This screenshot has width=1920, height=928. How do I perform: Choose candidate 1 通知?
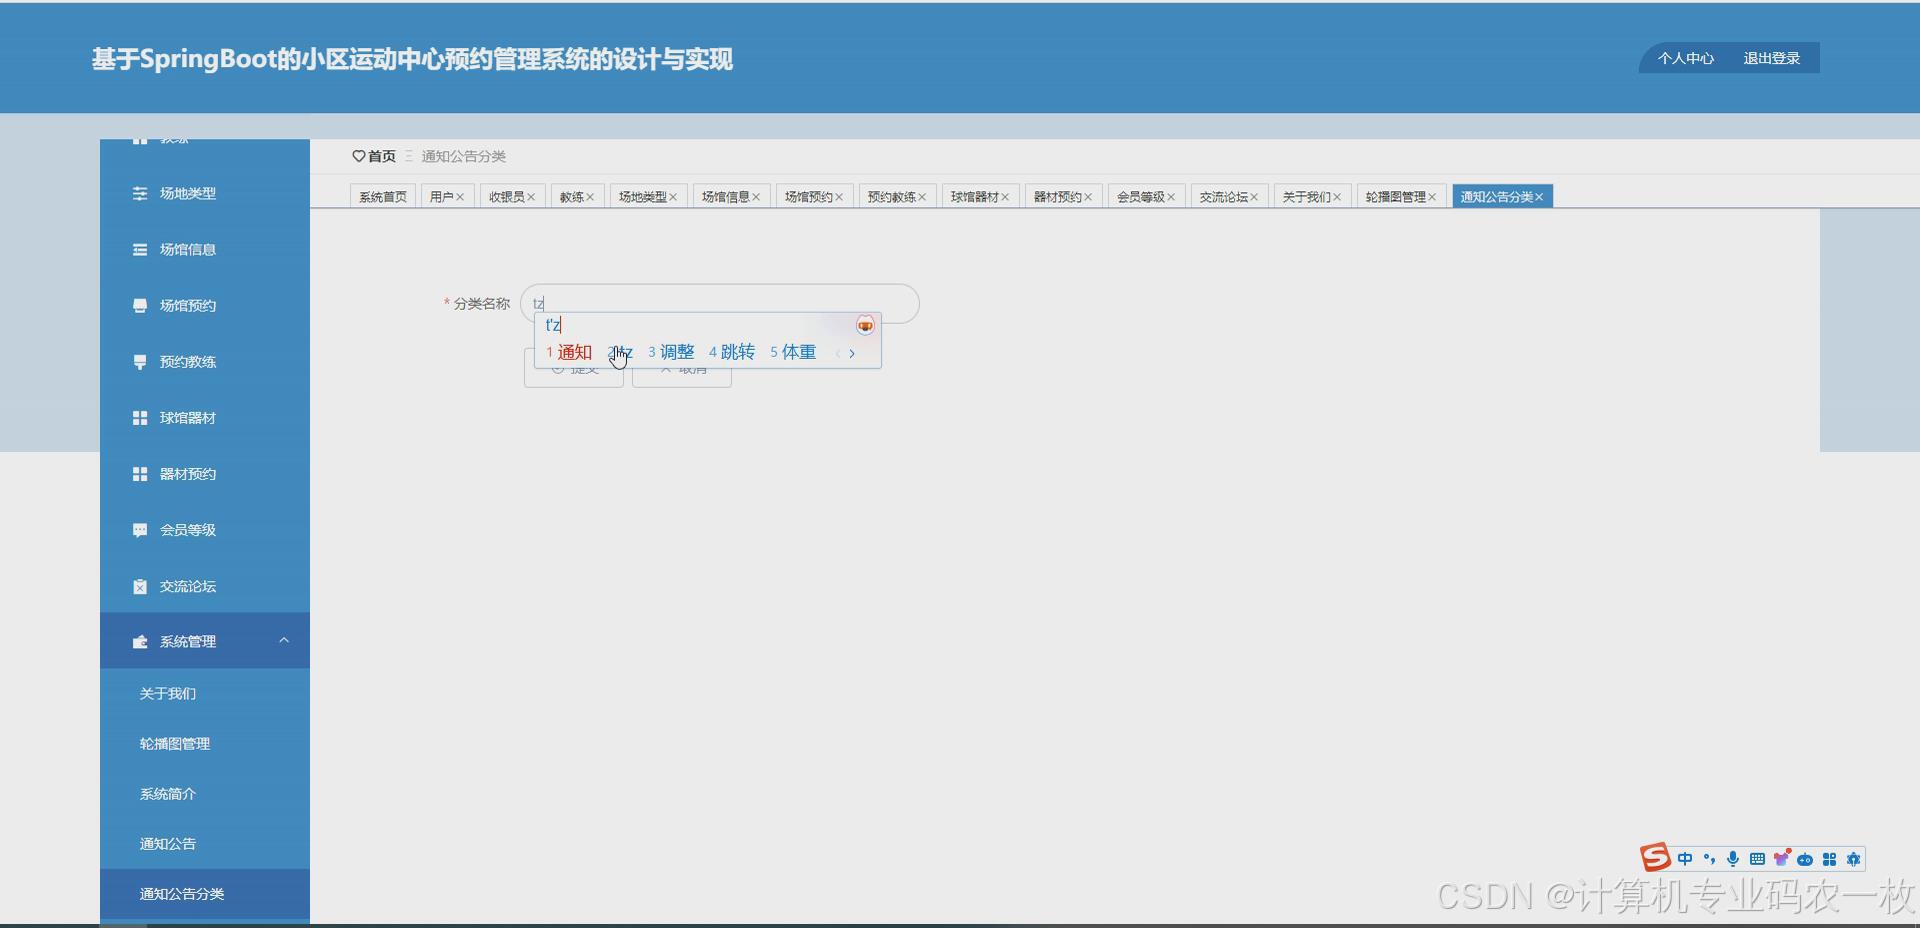(x=569, y=352)
